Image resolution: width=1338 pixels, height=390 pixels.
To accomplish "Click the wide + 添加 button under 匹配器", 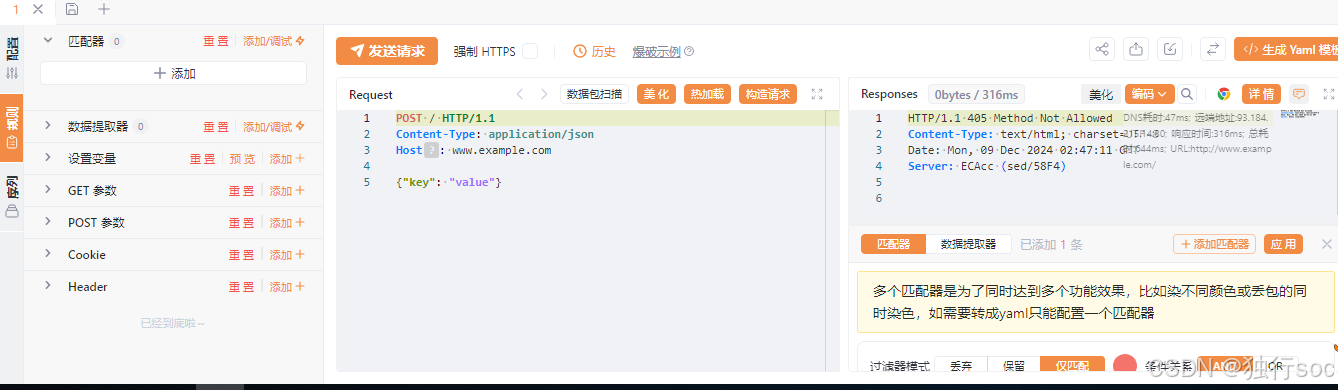I will point(173,73).
